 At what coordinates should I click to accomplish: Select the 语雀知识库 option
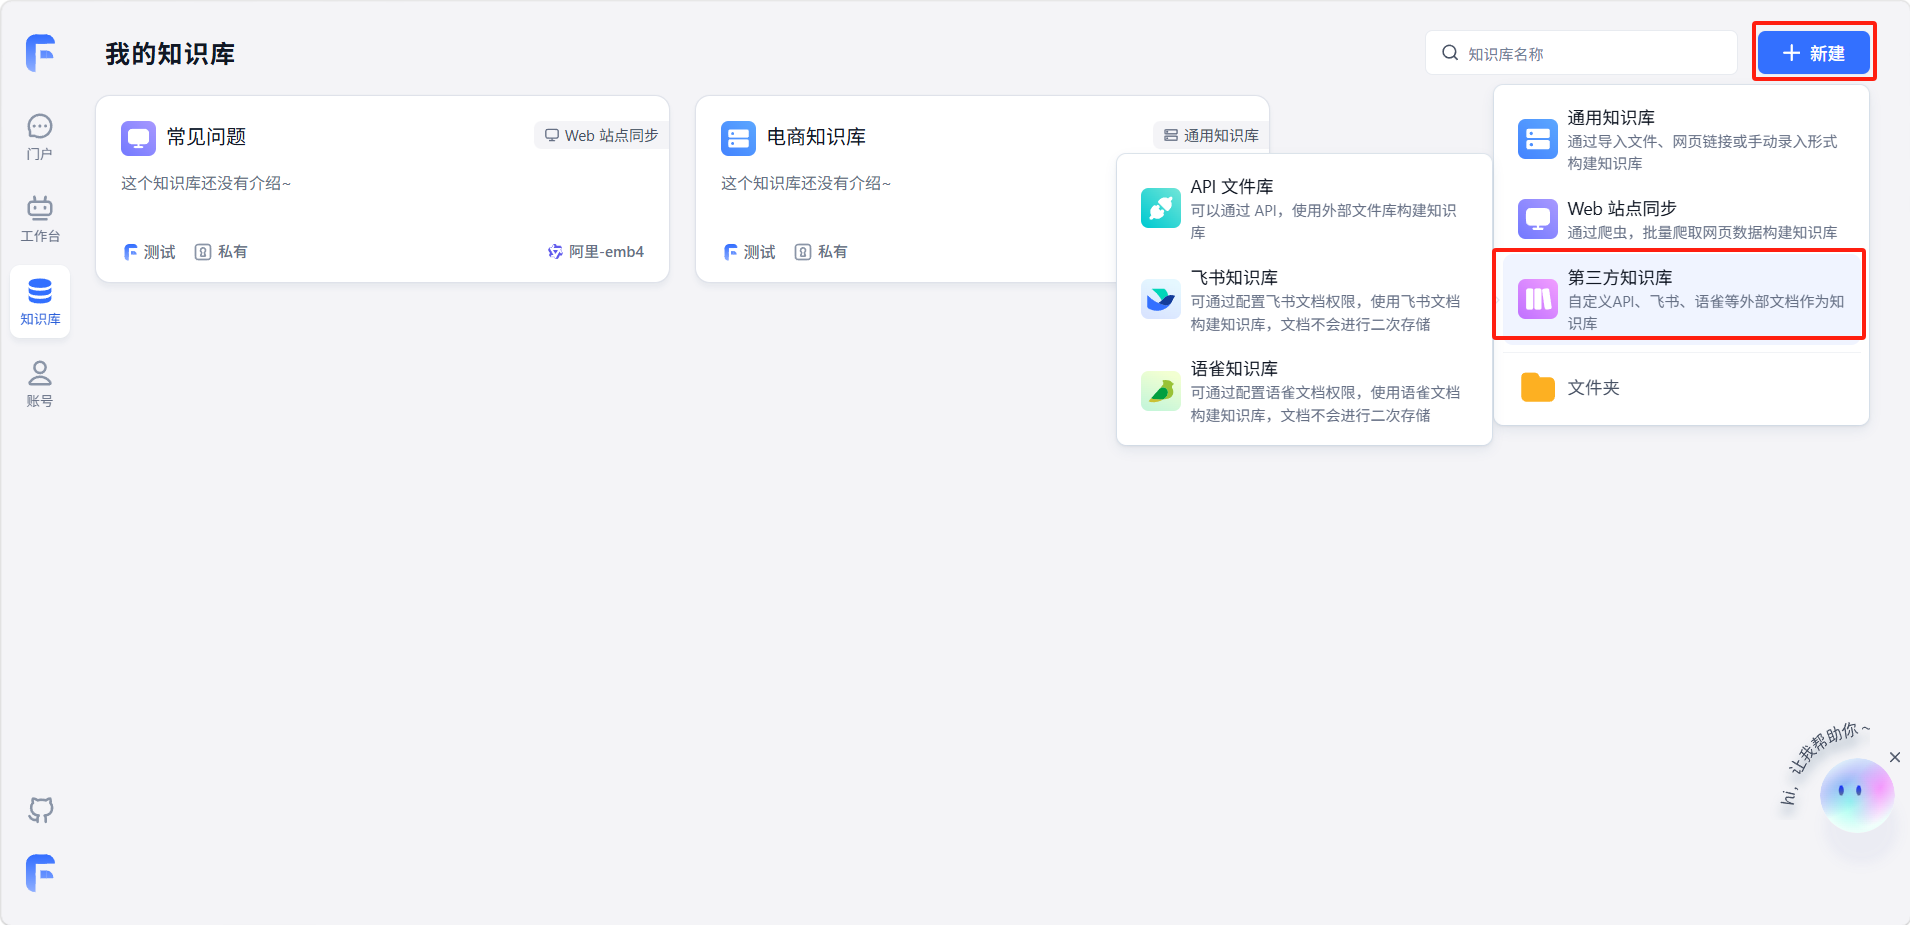pos(1303,390)
